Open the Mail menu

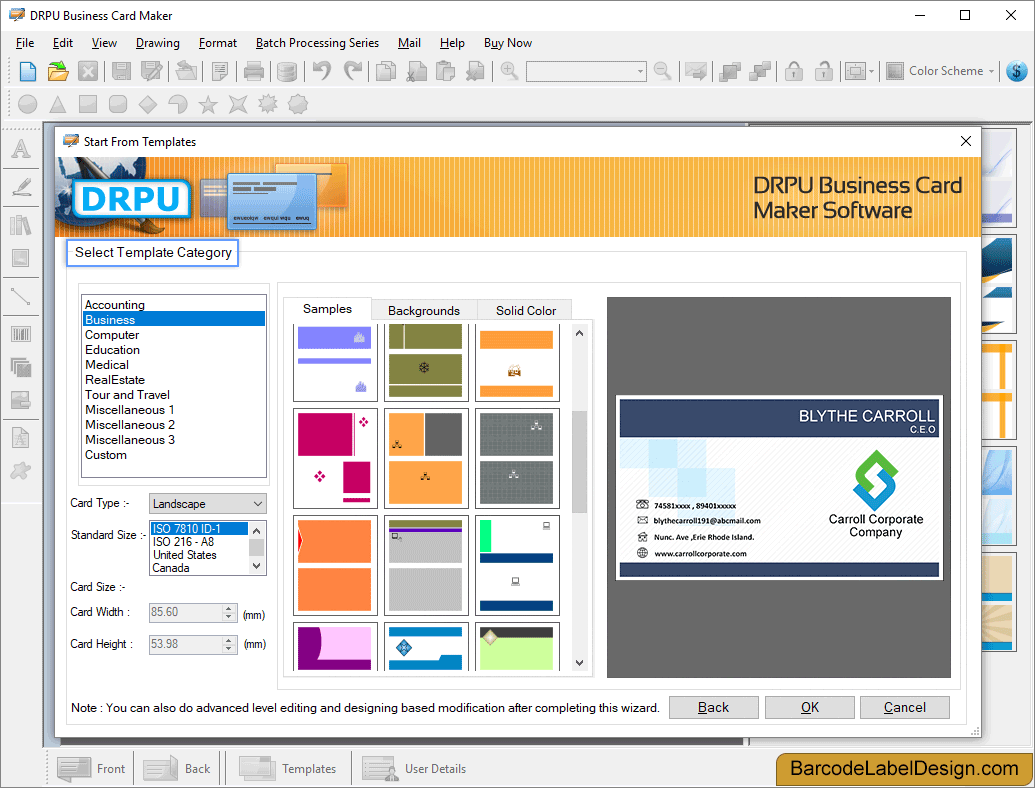409,43
